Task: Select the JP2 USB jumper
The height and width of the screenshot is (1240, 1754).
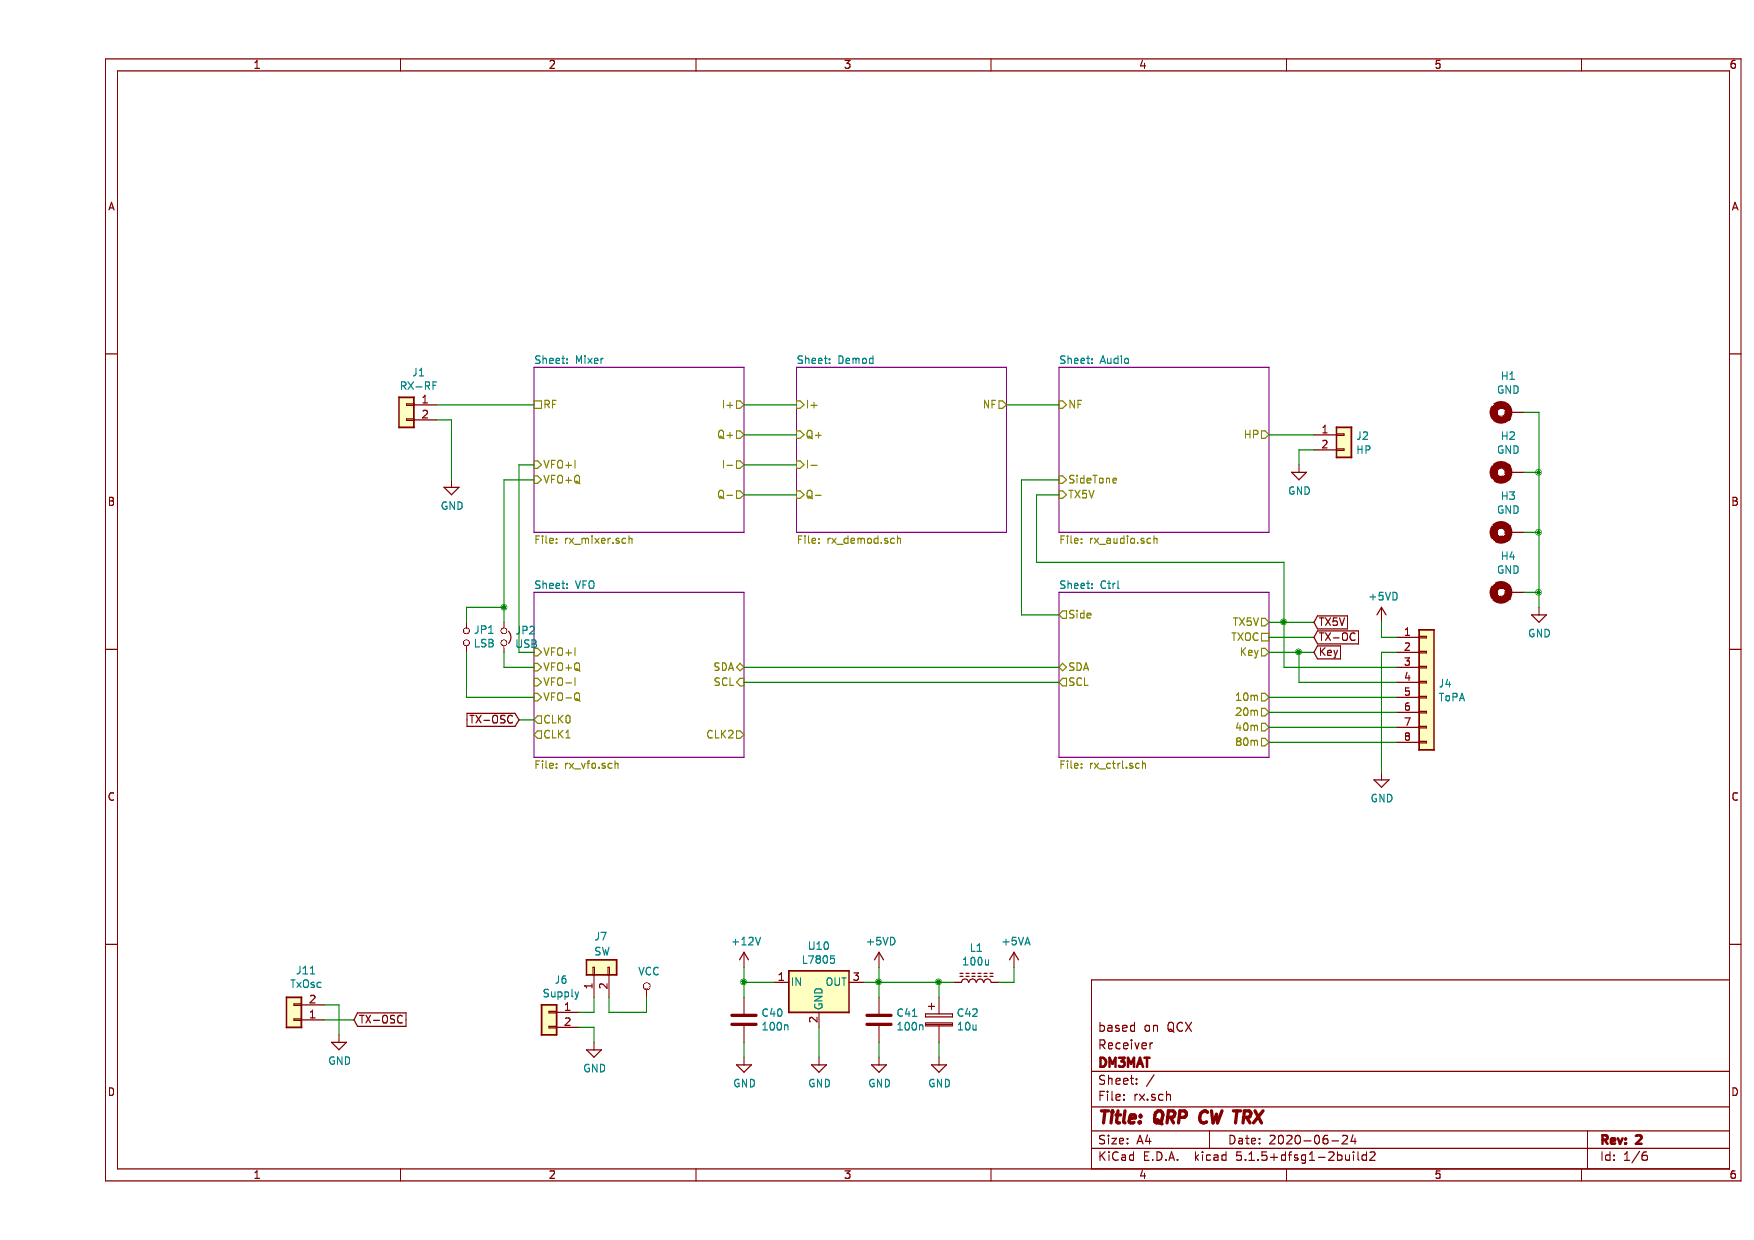Action: point(505,637)
